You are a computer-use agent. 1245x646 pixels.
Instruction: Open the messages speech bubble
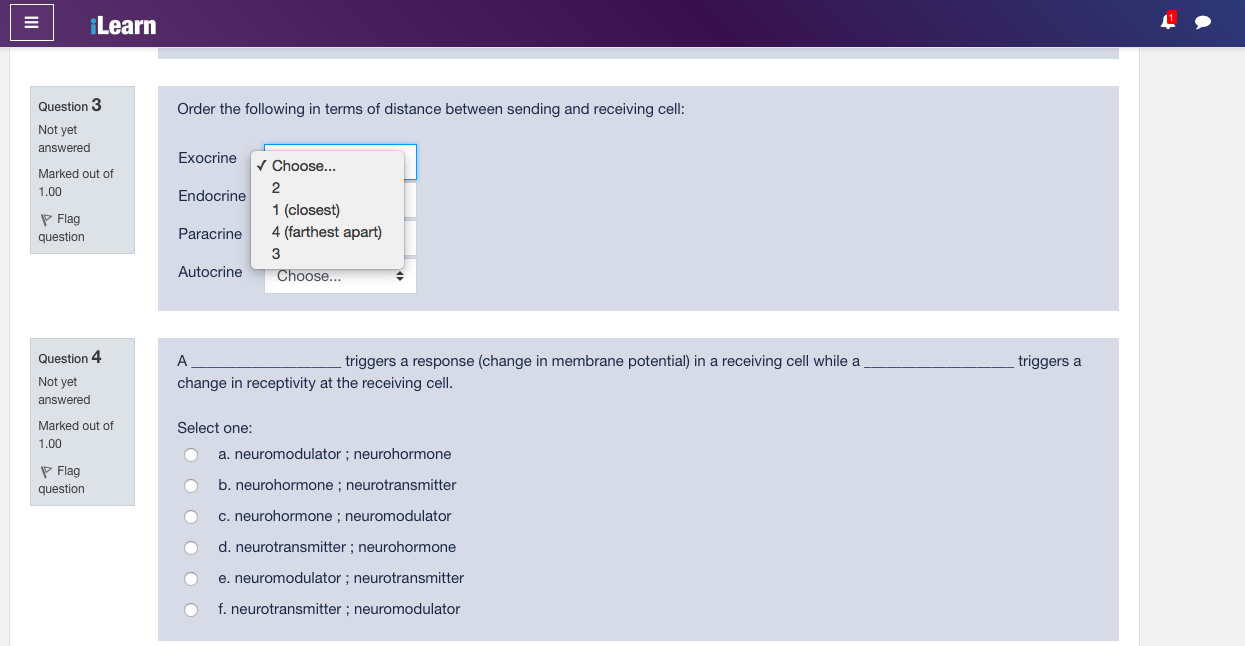coord(1203,22)
